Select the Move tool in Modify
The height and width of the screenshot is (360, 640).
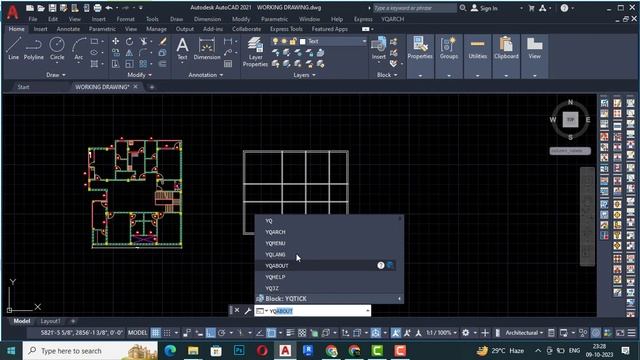tap(116, 41)
